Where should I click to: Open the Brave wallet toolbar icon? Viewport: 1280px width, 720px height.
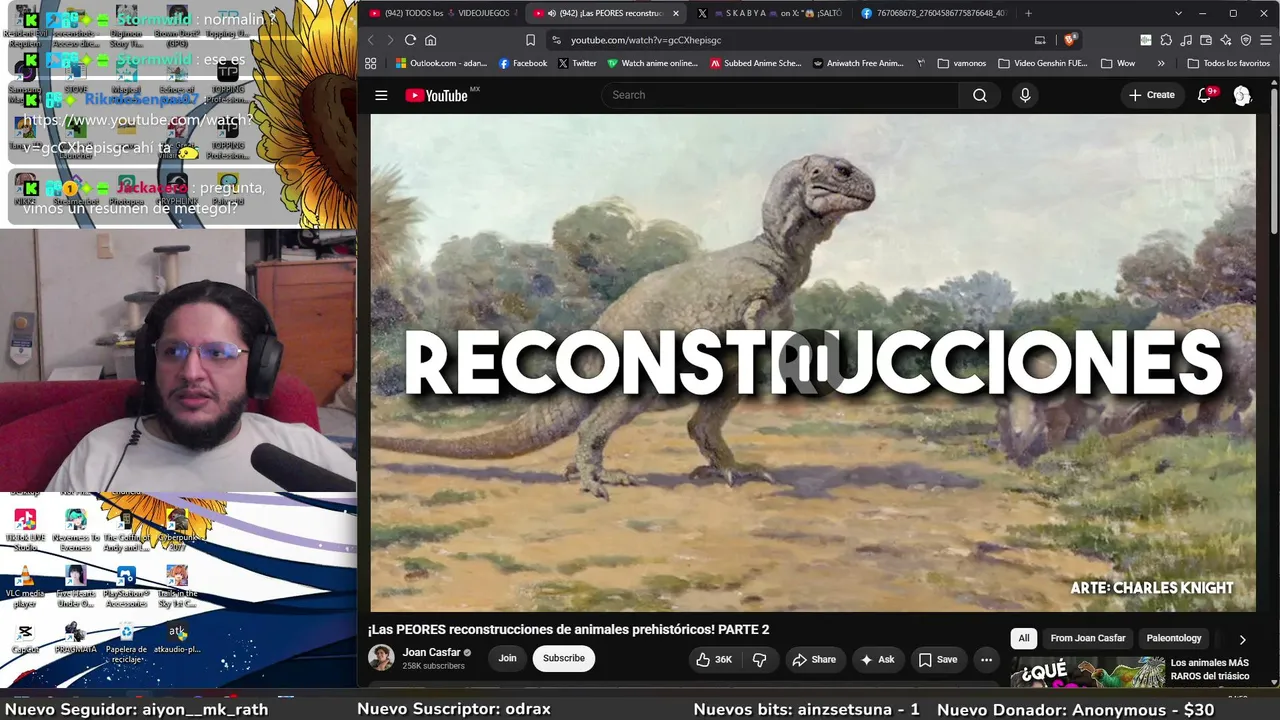click(x=1205, y=40)
